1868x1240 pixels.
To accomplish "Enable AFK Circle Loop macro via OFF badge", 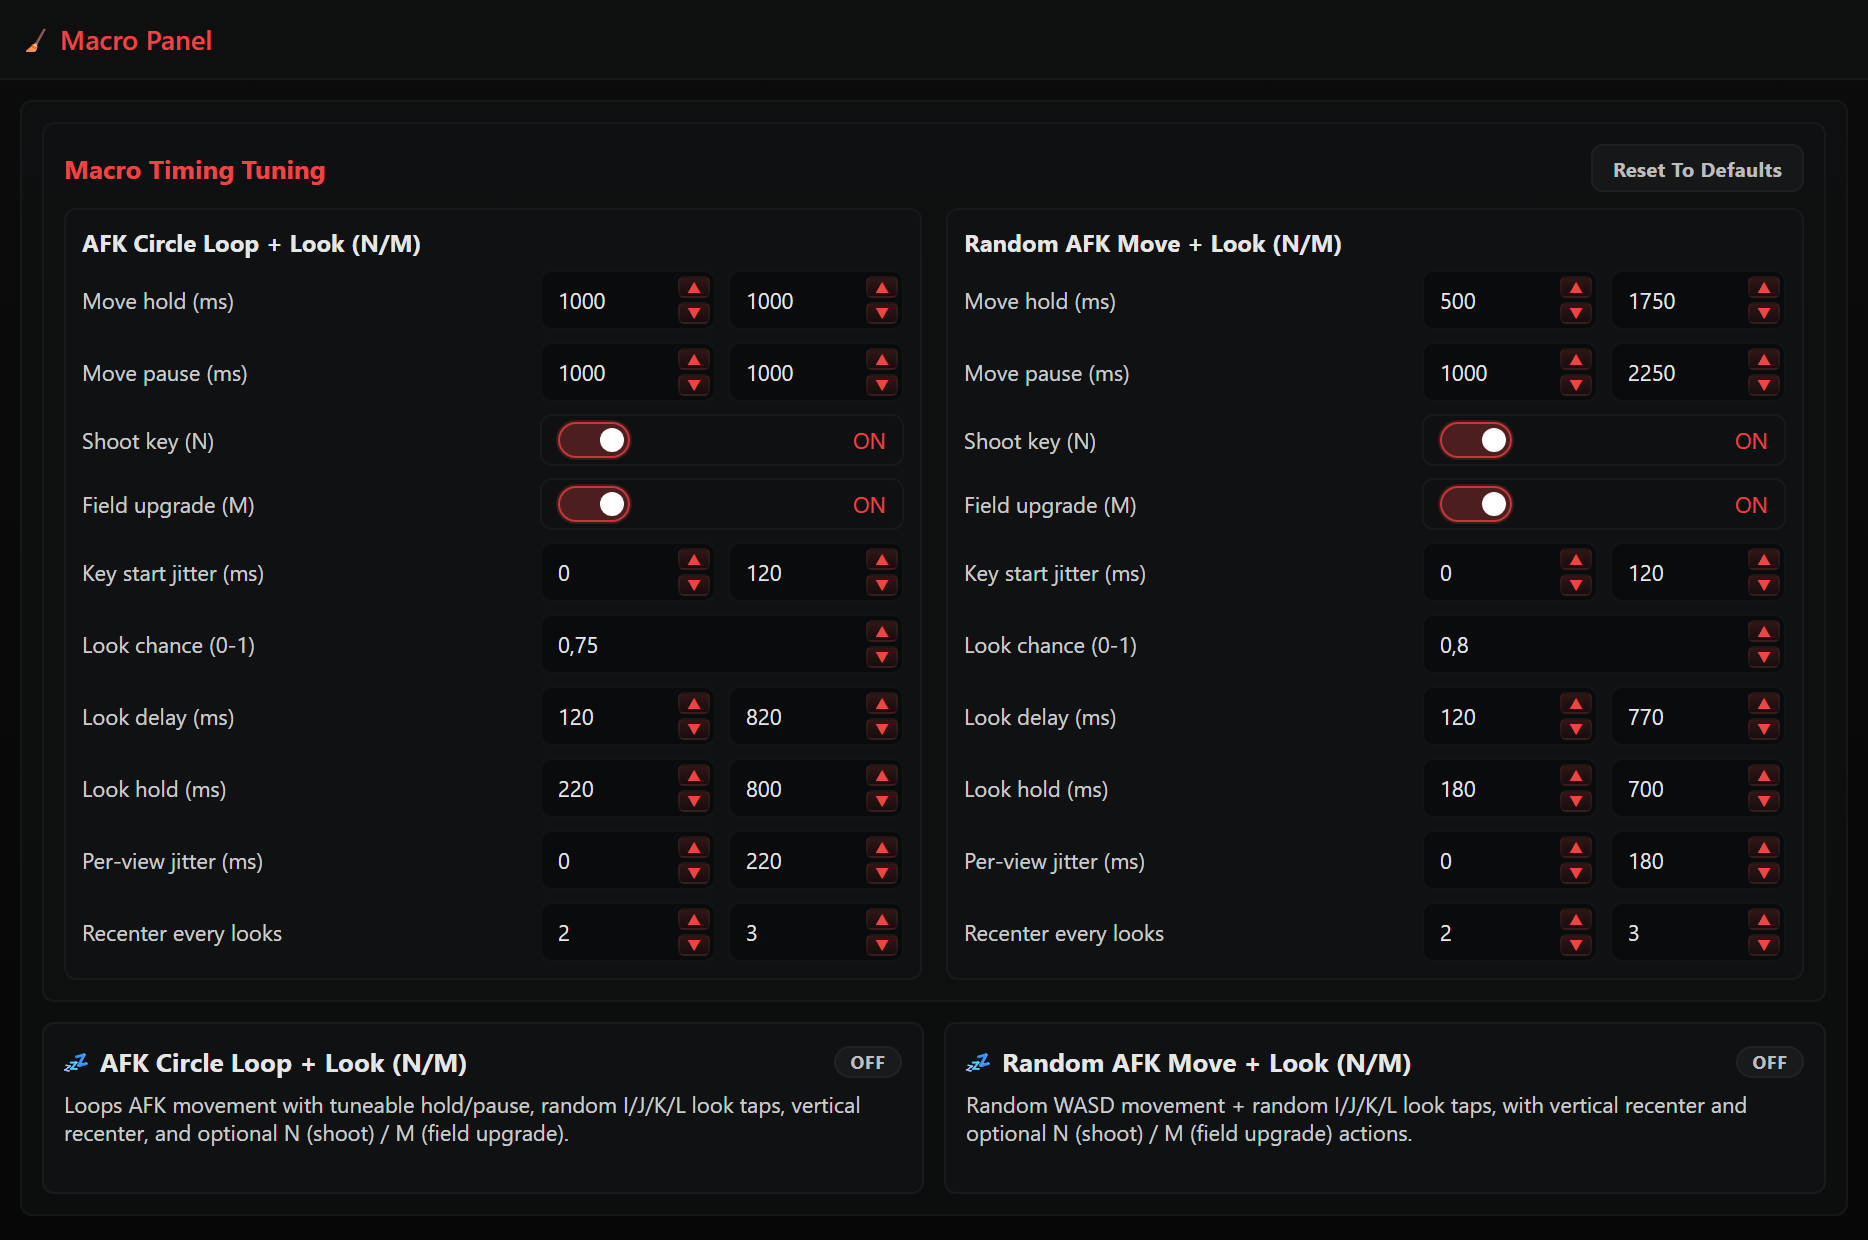I will click(x=867, y=1063).
